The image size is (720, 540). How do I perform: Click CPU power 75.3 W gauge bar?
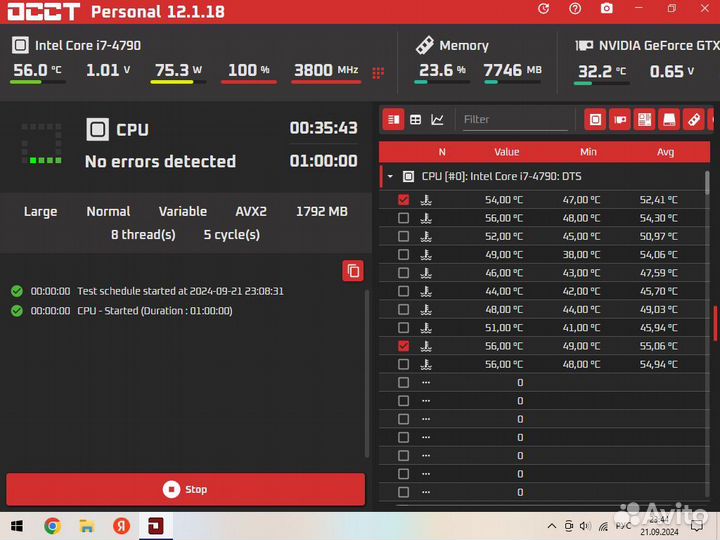click(x=178, y=82)
